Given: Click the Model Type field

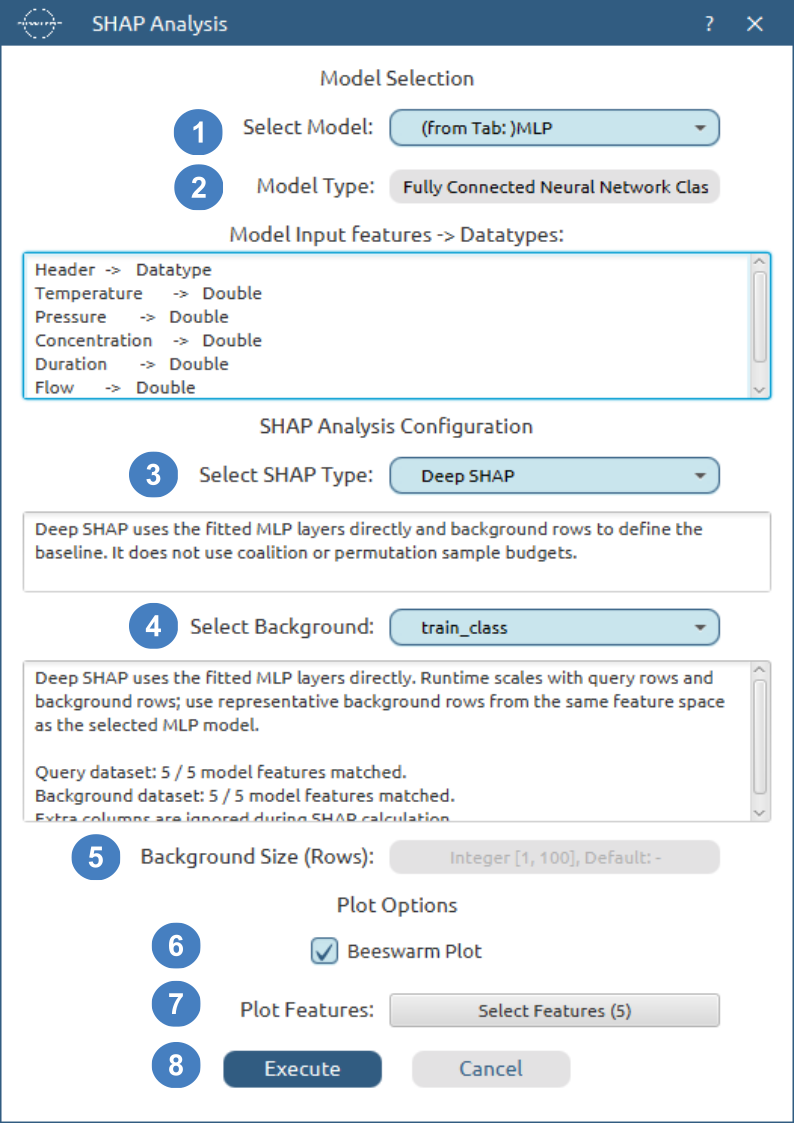Looking at the screenshot, I should (x=554, y=187).
